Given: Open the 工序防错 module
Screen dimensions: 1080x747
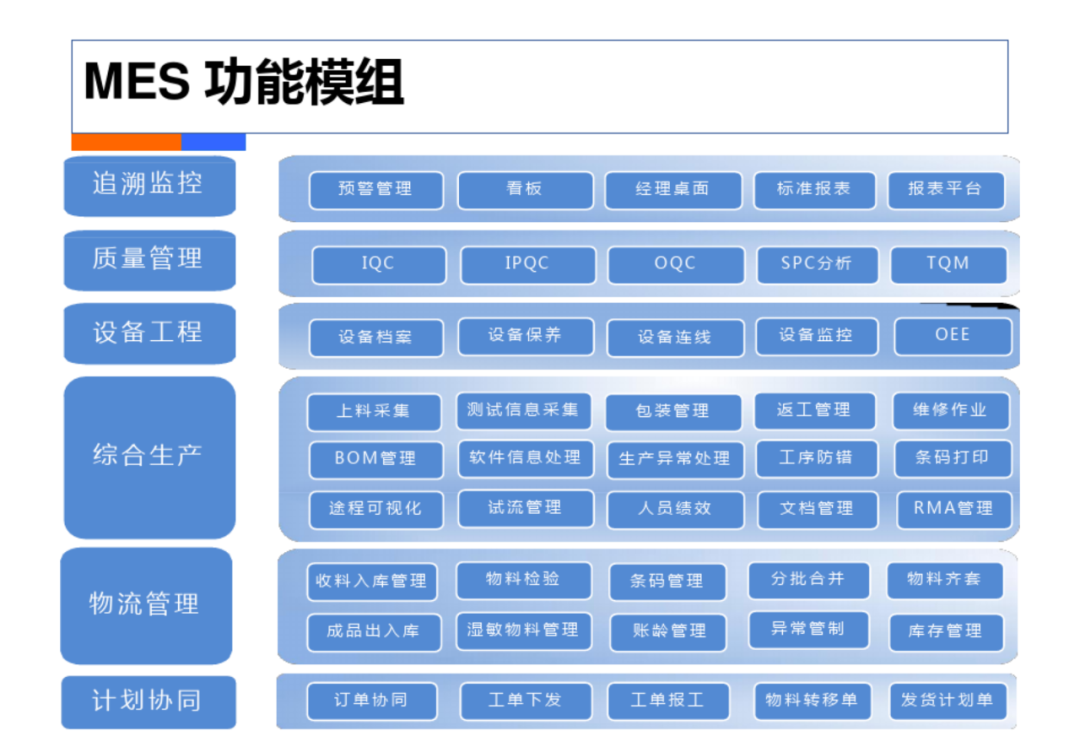Looking at the screenshot, I should click(x=817, y=459).
